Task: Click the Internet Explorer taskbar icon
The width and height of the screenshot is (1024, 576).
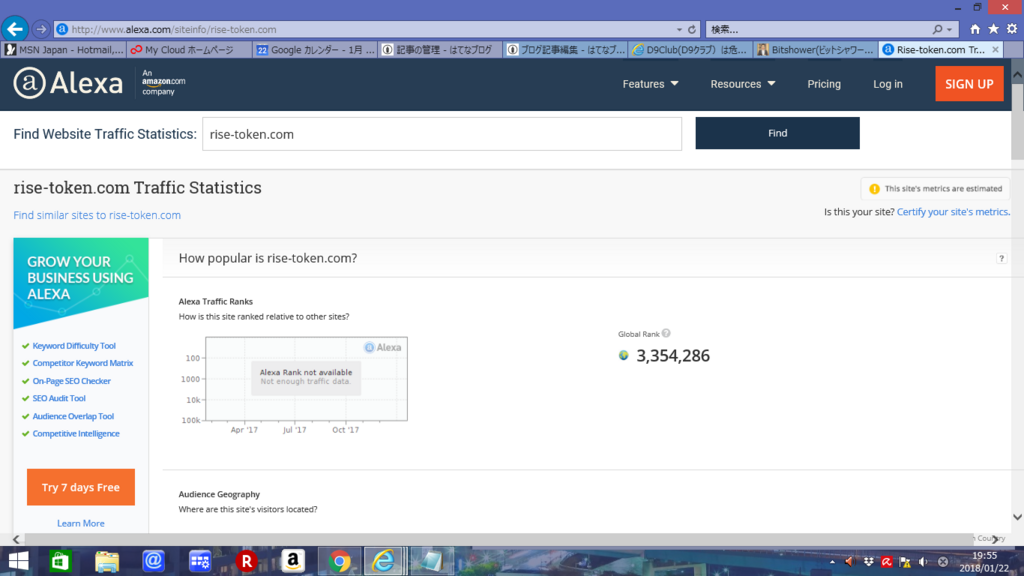Action: 384,561
